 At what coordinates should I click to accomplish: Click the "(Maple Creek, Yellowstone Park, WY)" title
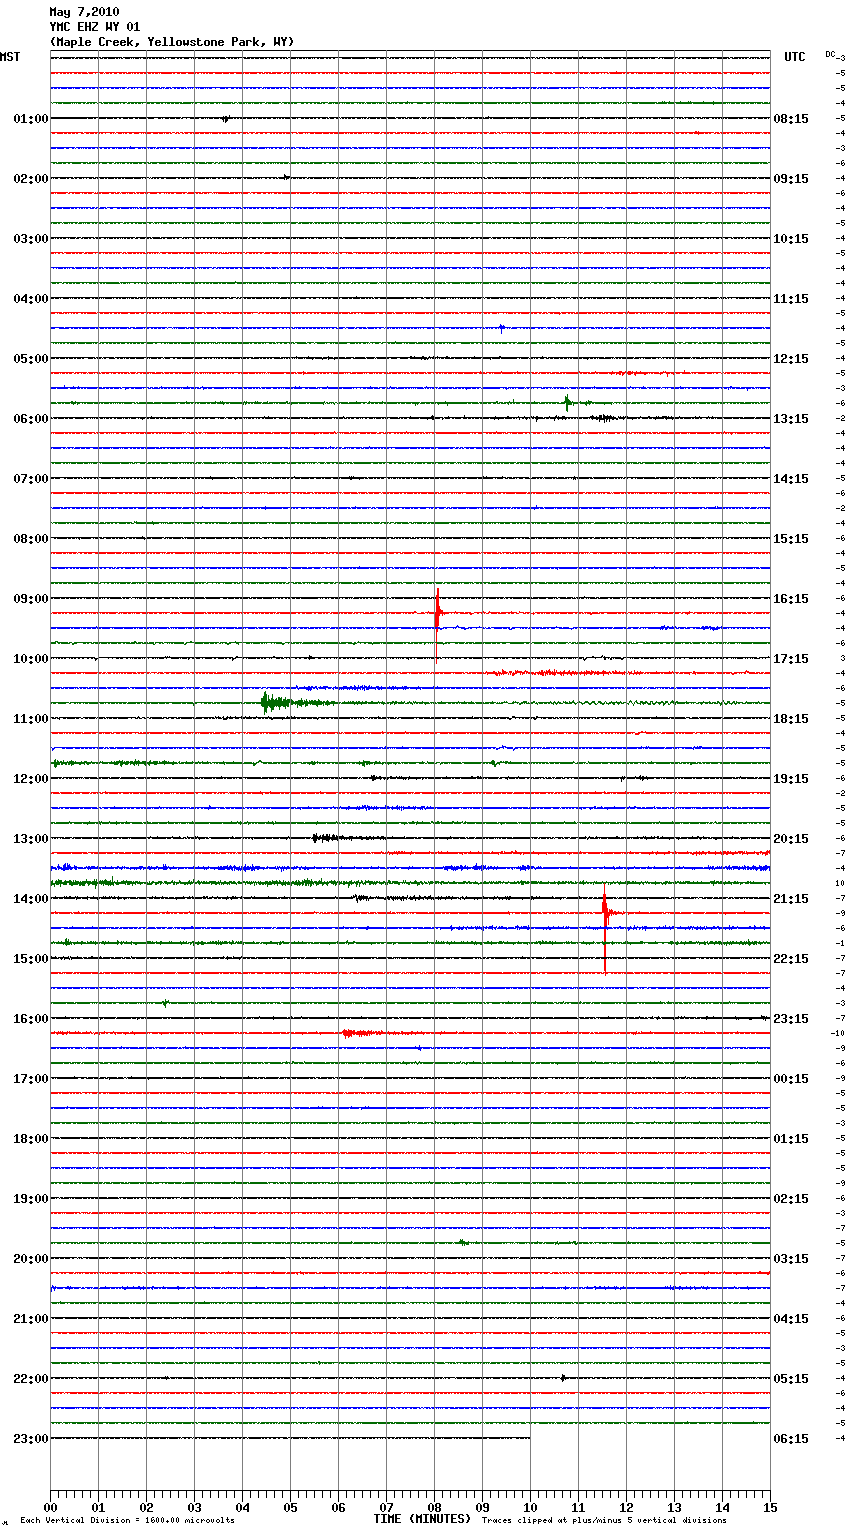tap(172, 42)
